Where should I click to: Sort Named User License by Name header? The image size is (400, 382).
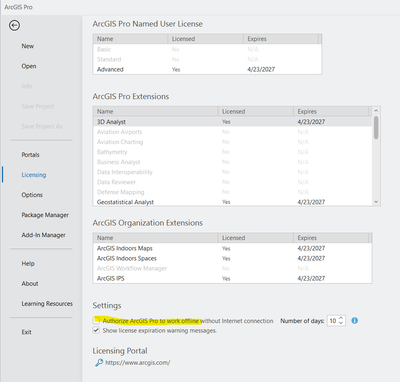pyautogui.click(x=130, y=39)
